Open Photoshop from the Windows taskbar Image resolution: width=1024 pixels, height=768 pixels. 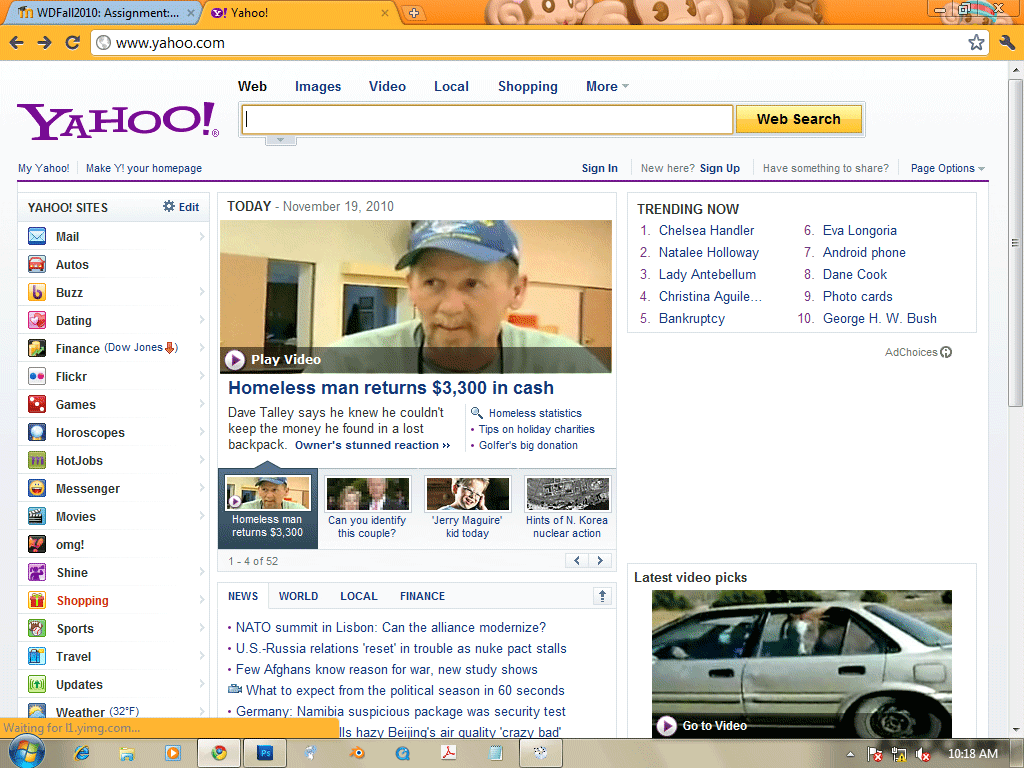266,753
